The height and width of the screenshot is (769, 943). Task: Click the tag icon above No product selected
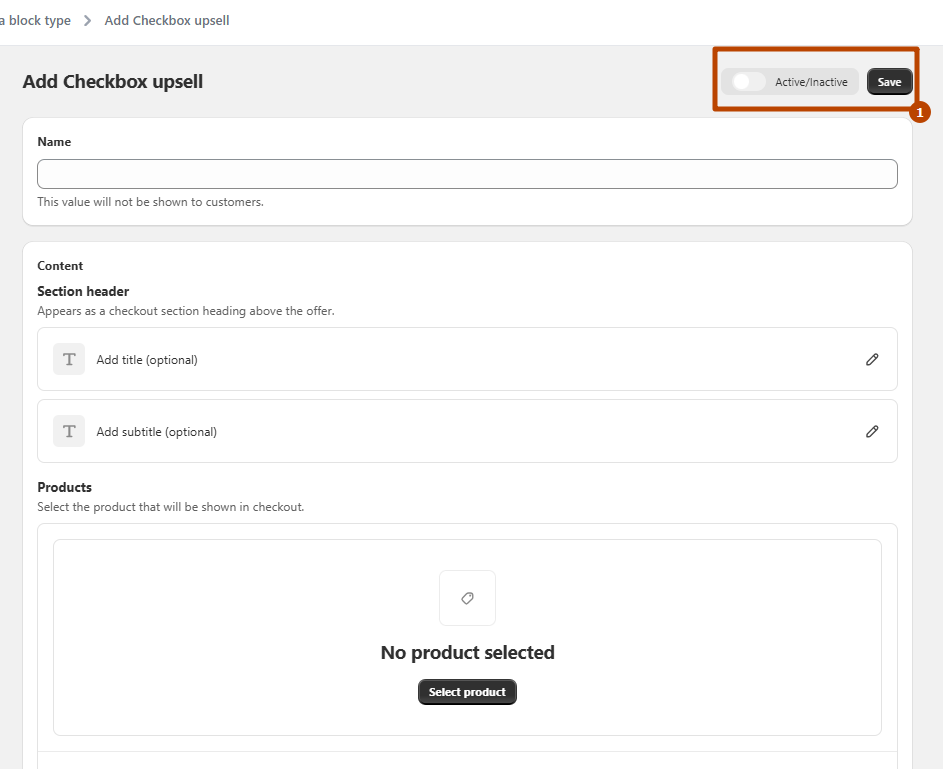(x=467, y=598)
